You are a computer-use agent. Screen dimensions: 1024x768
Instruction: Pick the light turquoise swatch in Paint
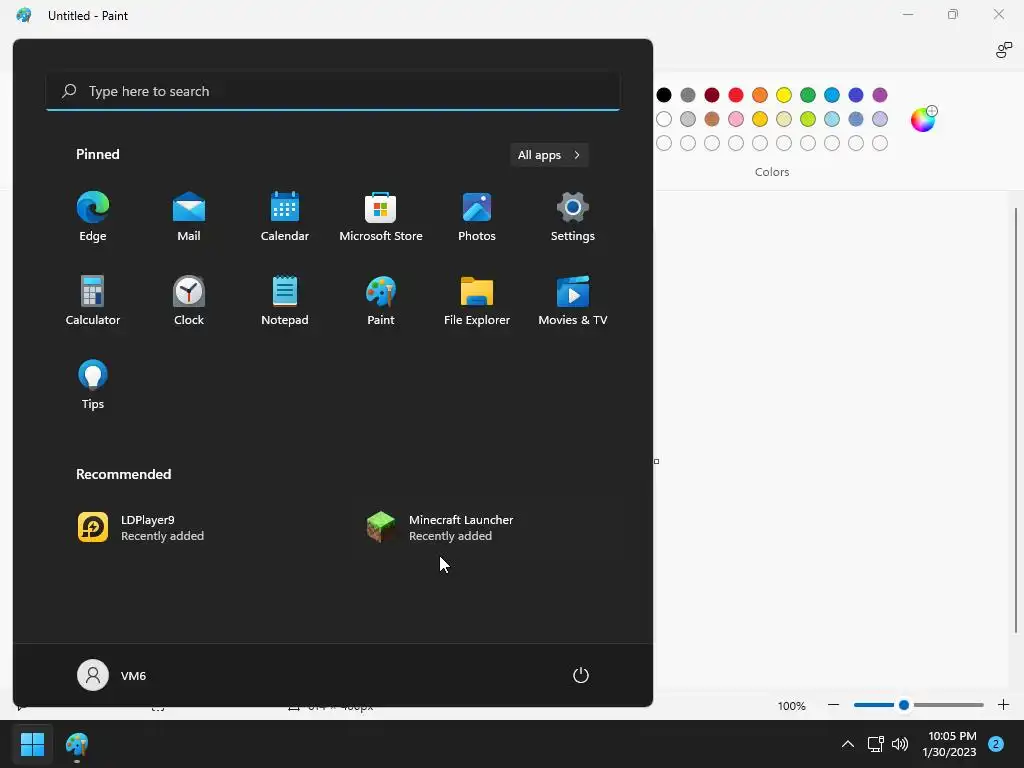point(832,119)
